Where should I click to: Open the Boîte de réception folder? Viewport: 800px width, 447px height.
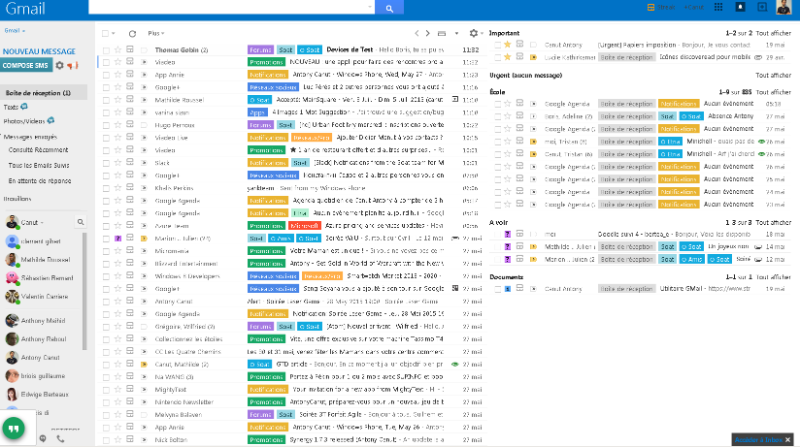(38, 93)
